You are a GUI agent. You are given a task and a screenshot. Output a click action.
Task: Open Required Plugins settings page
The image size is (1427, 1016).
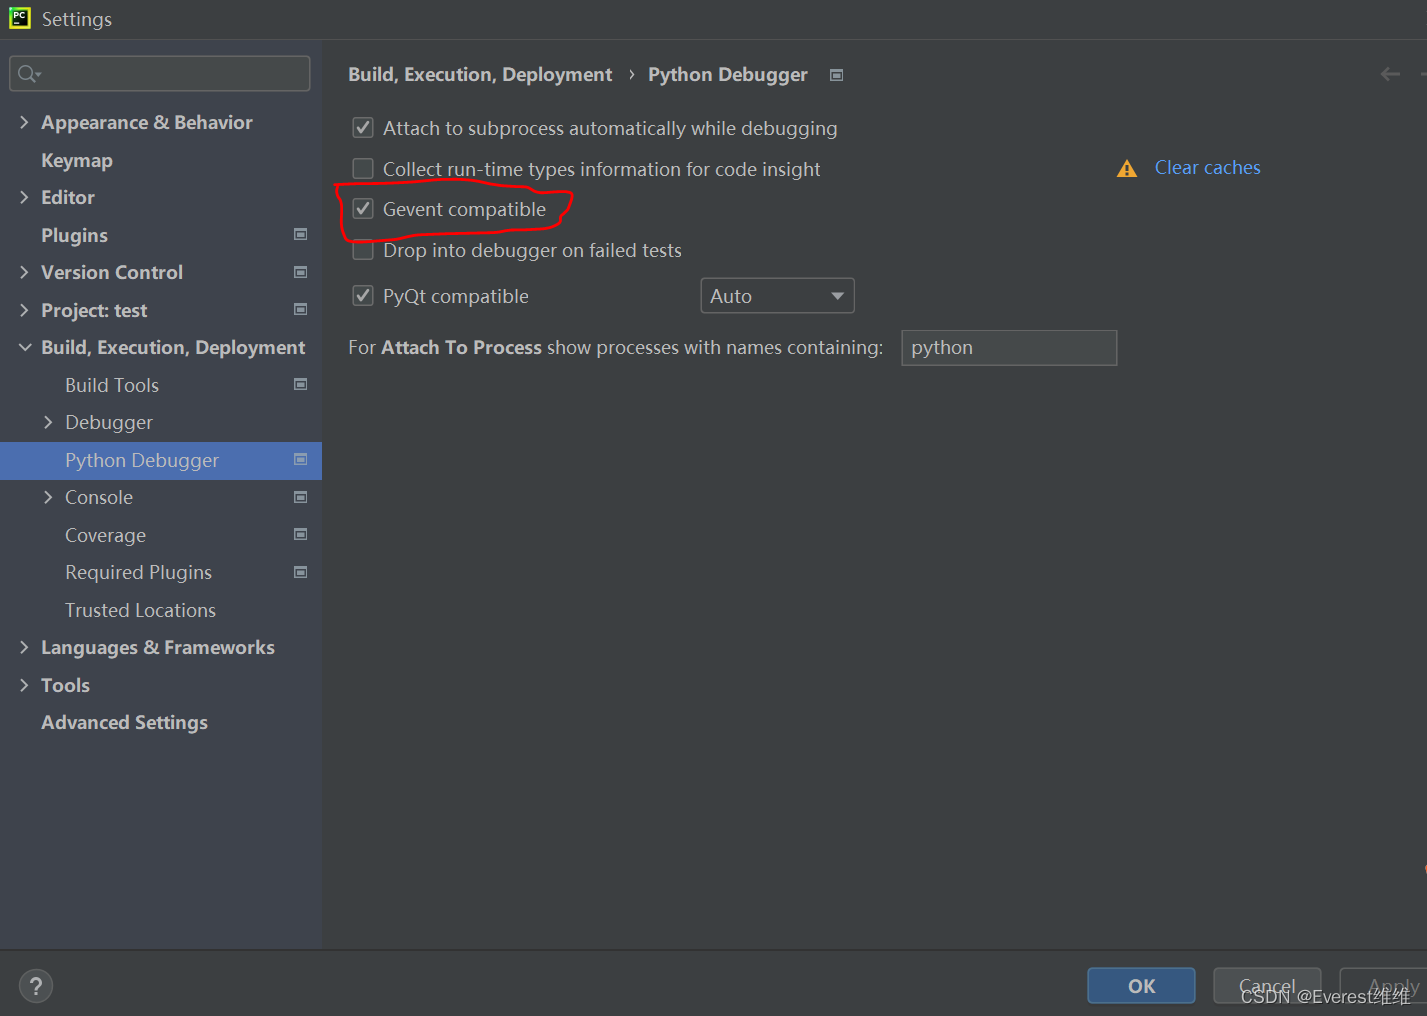point(138,572)
